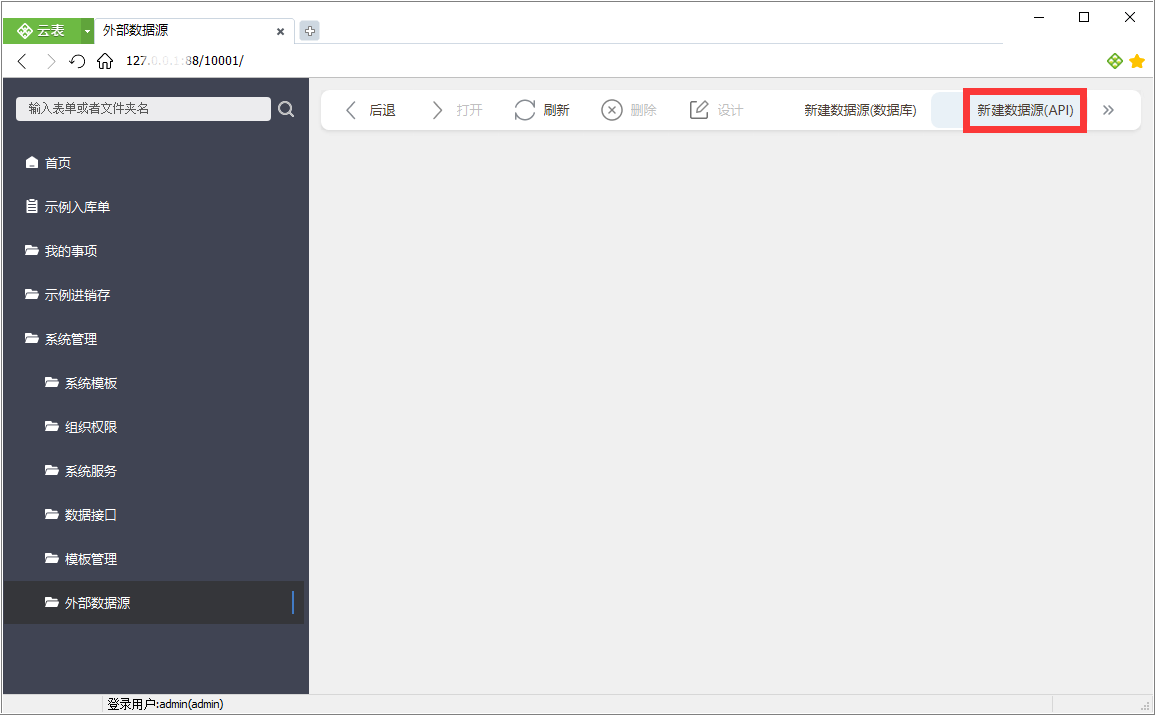This screenshot has height=715, width=1155.
Task: Select 外部数据源 in the sidebar
Action: (x=153, y=603)
